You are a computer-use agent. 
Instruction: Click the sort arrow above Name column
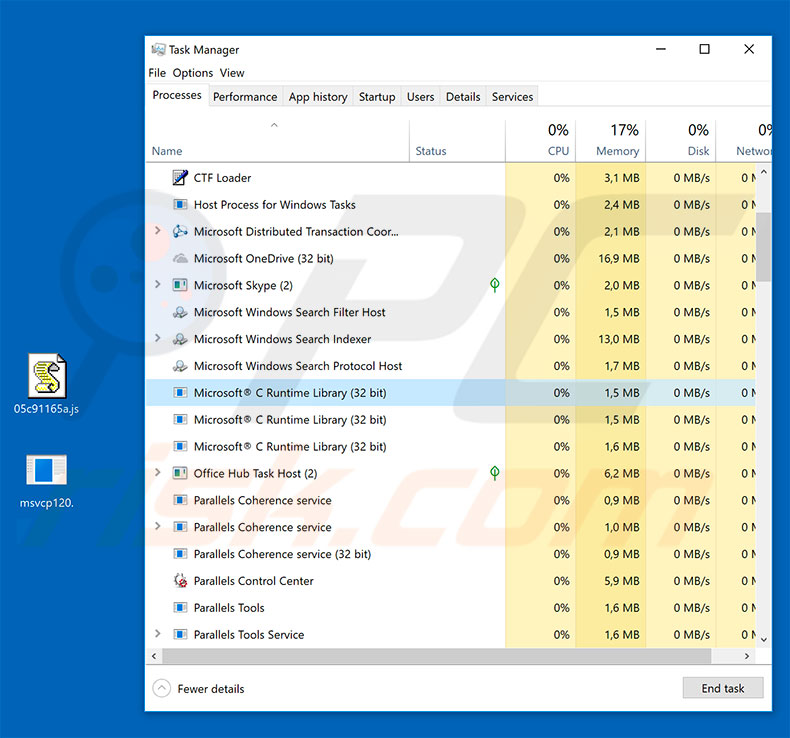274,125
